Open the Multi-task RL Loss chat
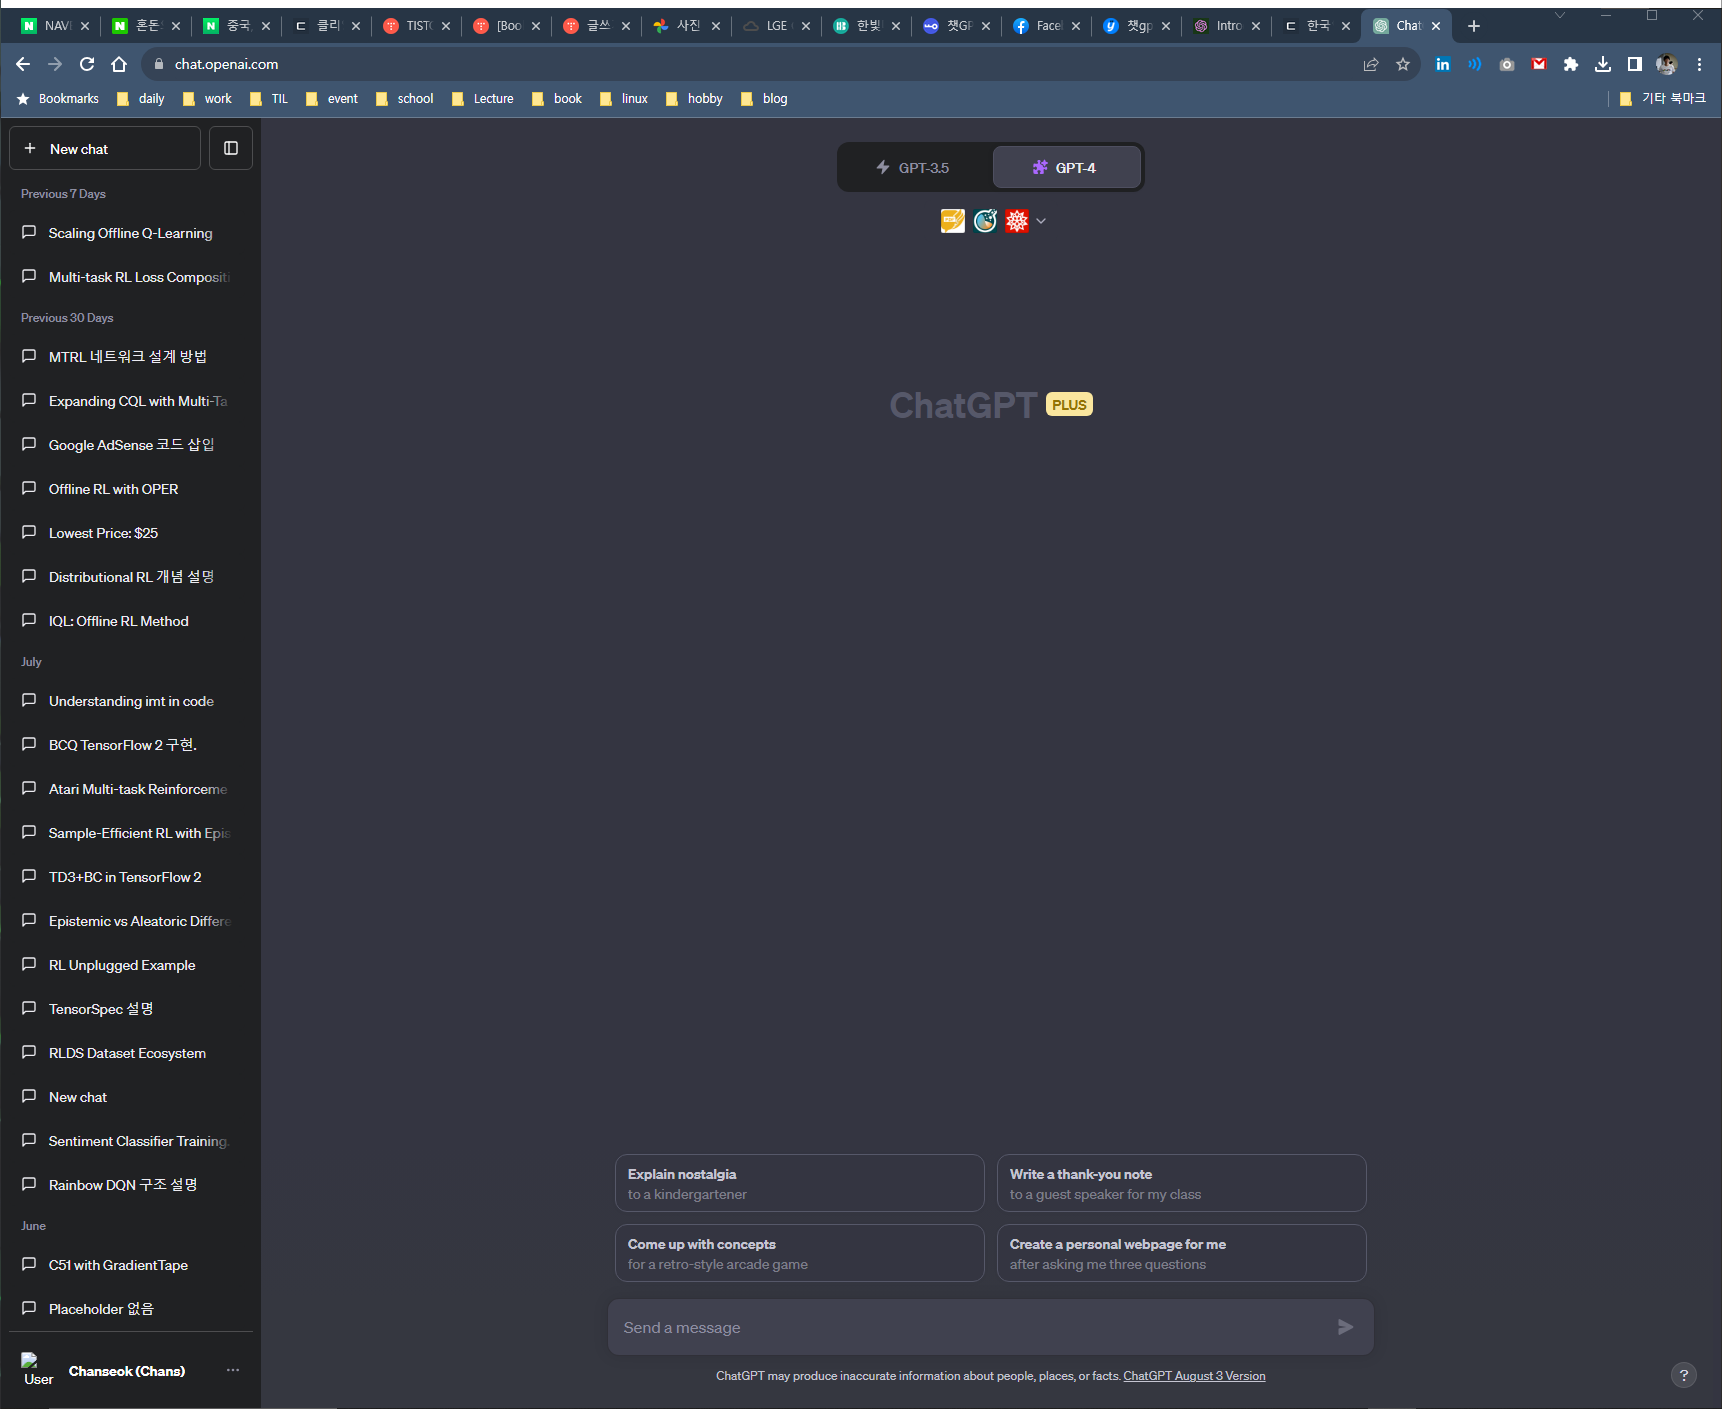The image size is (1722, 1409). (131, 277)
